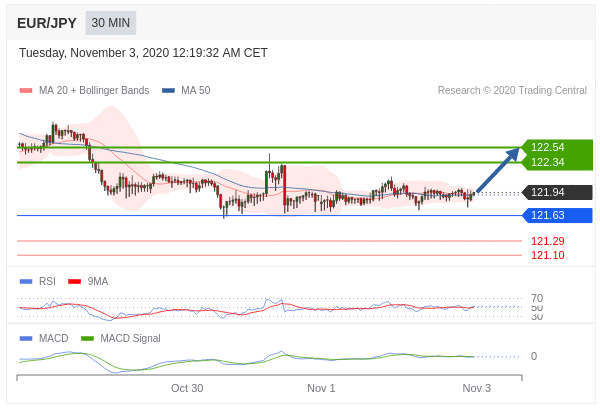The width and height of the screenshot is (600, 412).
Task: Click the green MACD Signal legend swatch
Action: point(87,339)
